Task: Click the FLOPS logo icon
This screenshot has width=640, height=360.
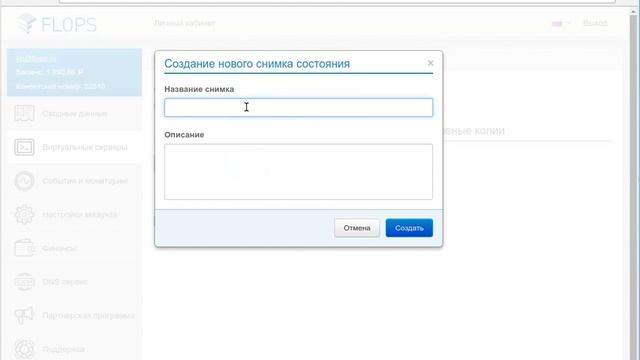Action: [27, 23]
